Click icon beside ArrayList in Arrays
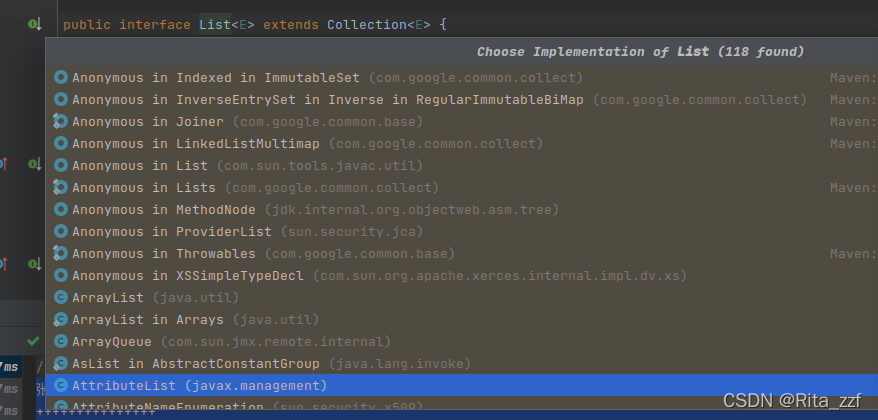This screenshot has height=420, width=878. coord(60,320)
